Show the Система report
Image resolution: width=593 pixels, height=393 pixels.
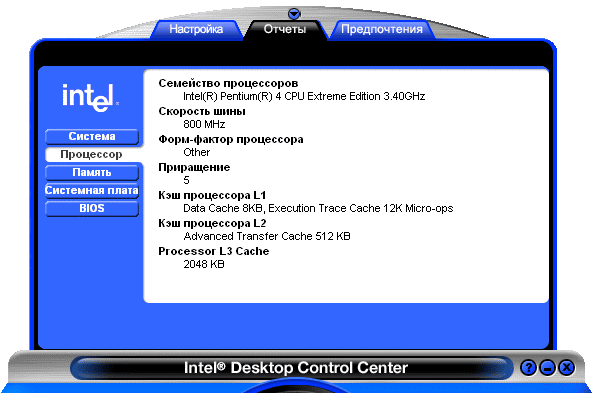(x=92, y=137)
